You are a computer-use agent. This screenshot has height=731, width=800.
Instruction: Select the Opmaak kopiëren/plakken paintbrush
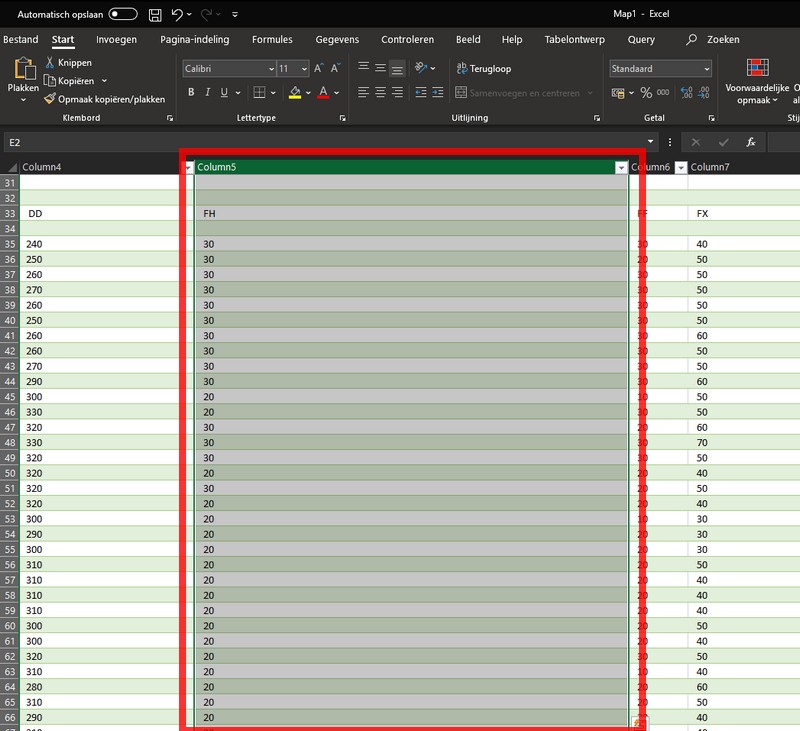pos(50,99)
